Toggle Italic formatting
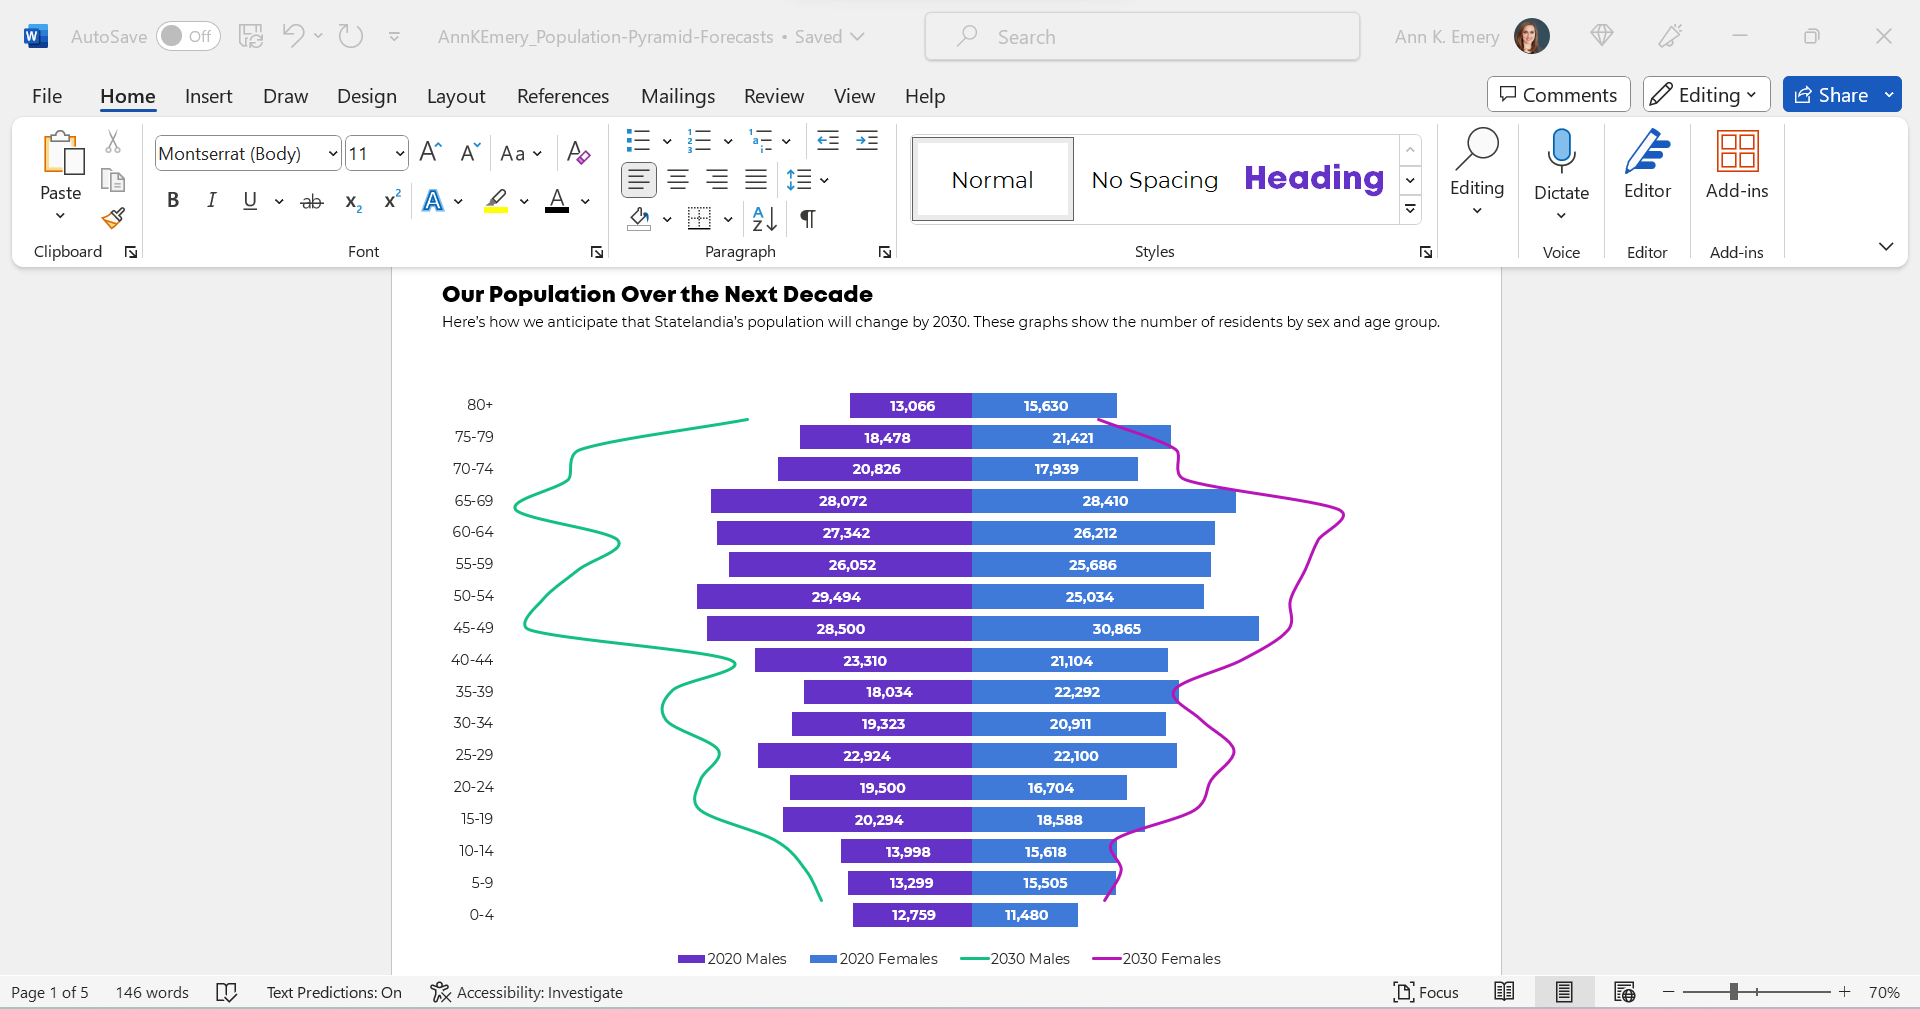1920x1009 pixels. 211,200
